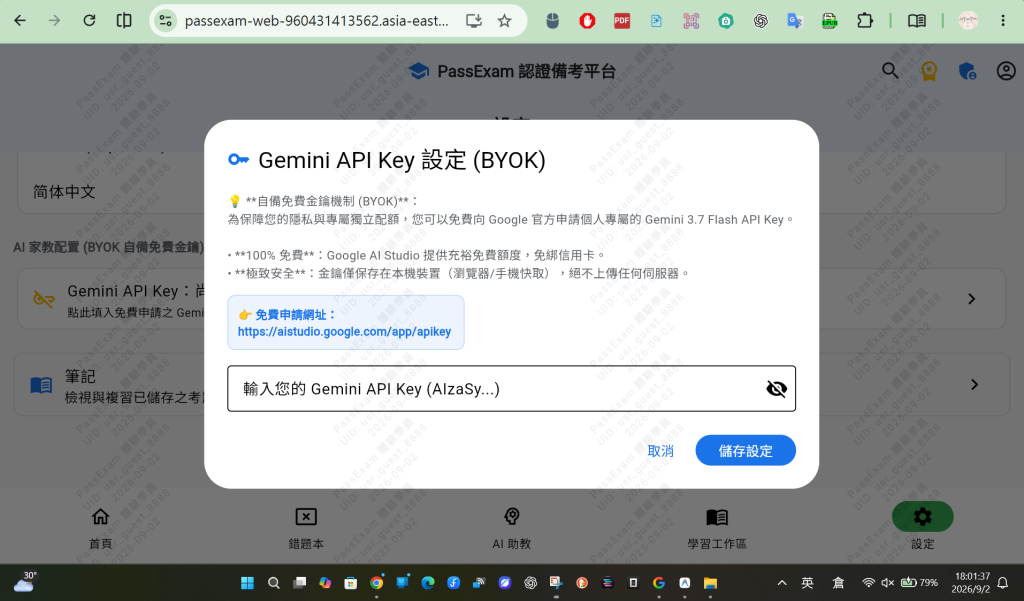1024x601 pixels.
Task: Open the Google Translate extension
Action: (x=795, y=21)
